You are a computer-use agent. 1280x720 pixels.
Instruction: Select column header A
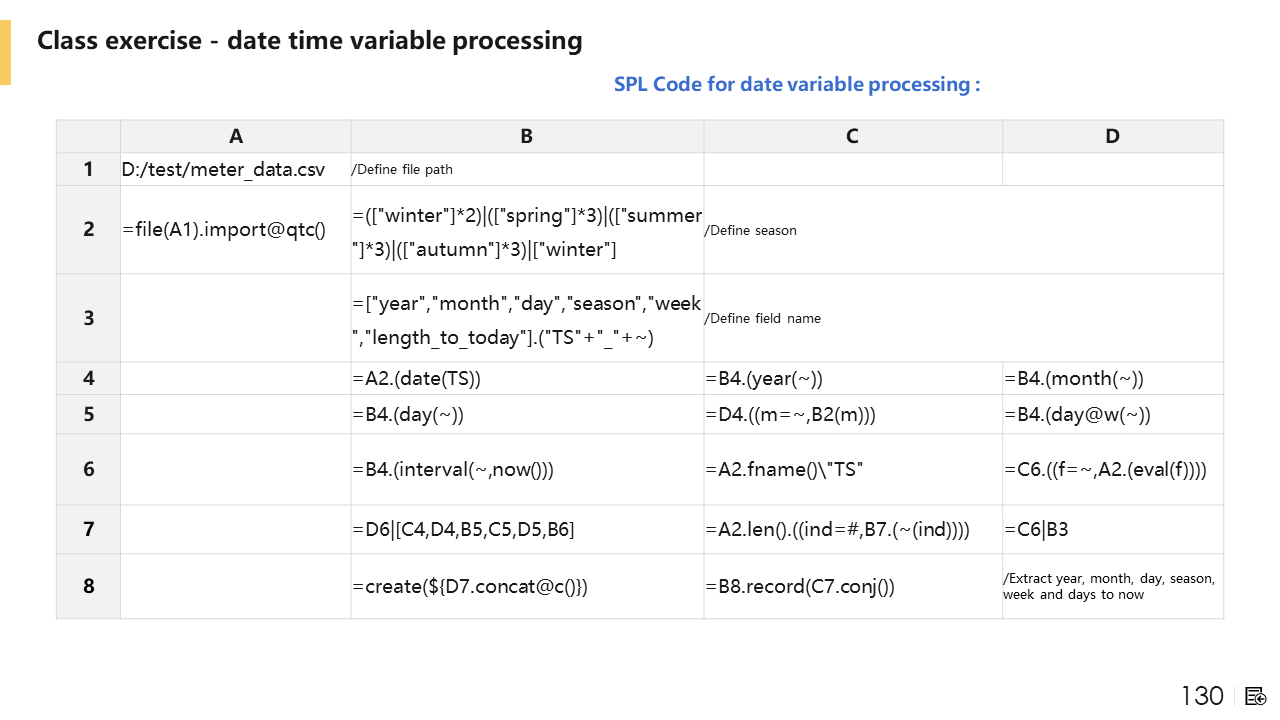coord(236,137)
